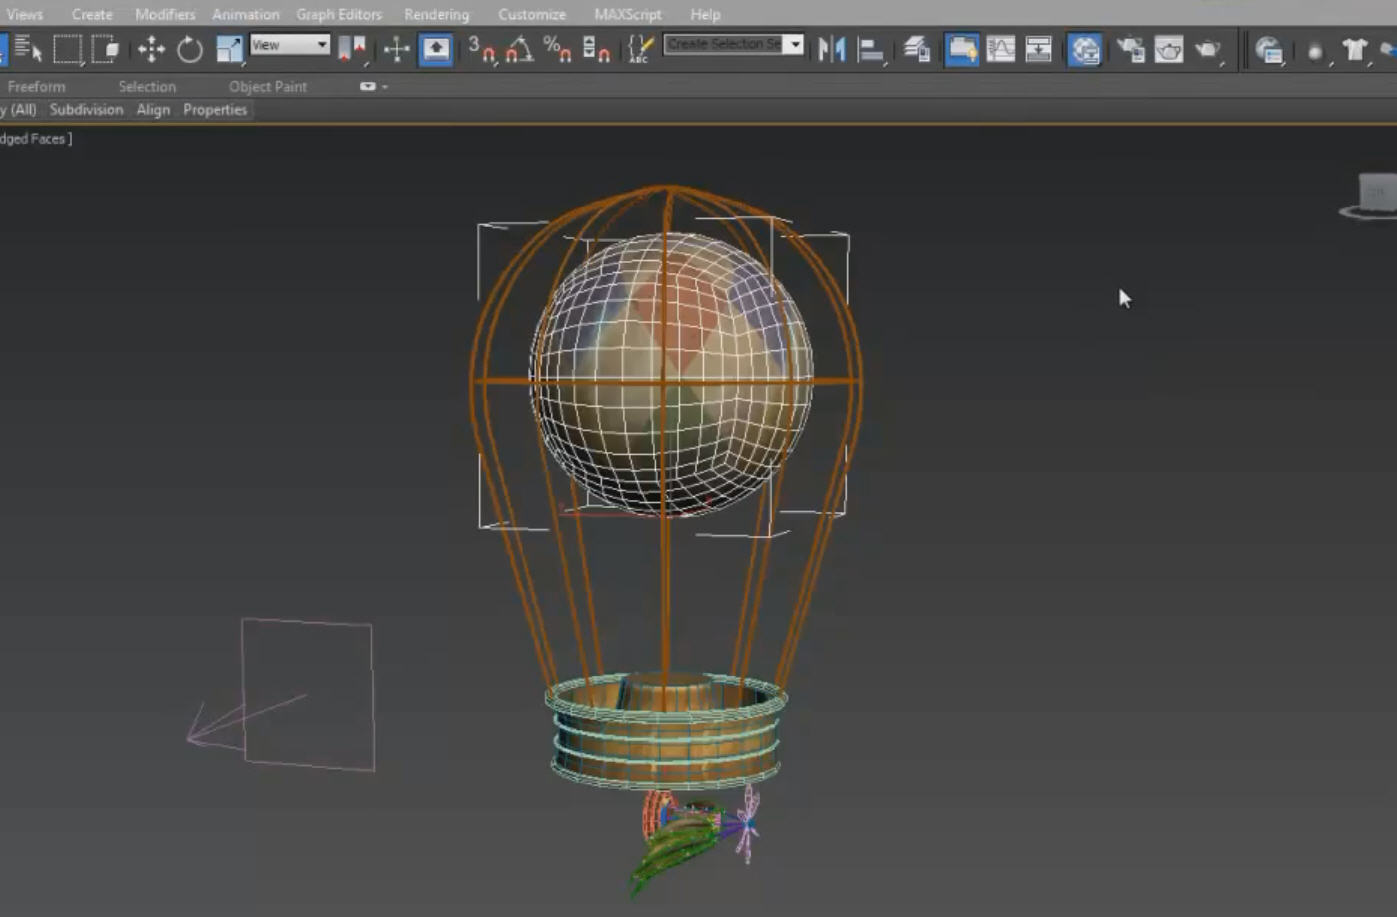The width and height of the screenshot is (1397, 917).
Task: Toggle 3D Snaps
Action: [x=482, y=48]
